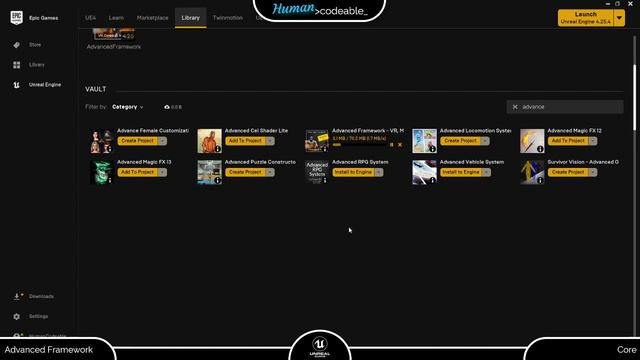Create Project from Survivor Vision
This screenshot has height=360, width=640.
568,172
